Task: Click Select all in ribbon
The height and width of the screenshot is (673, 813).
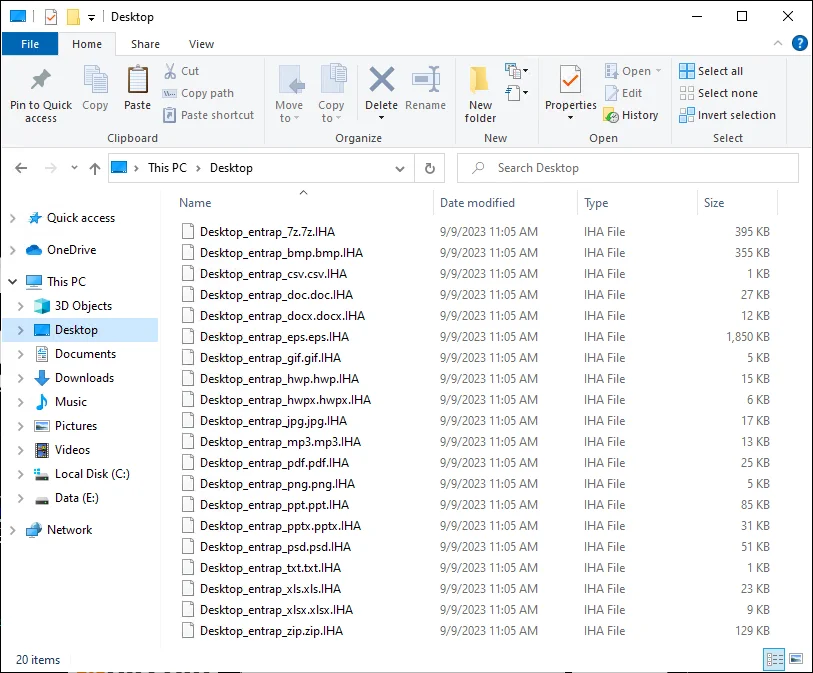Action: [710, 71]
